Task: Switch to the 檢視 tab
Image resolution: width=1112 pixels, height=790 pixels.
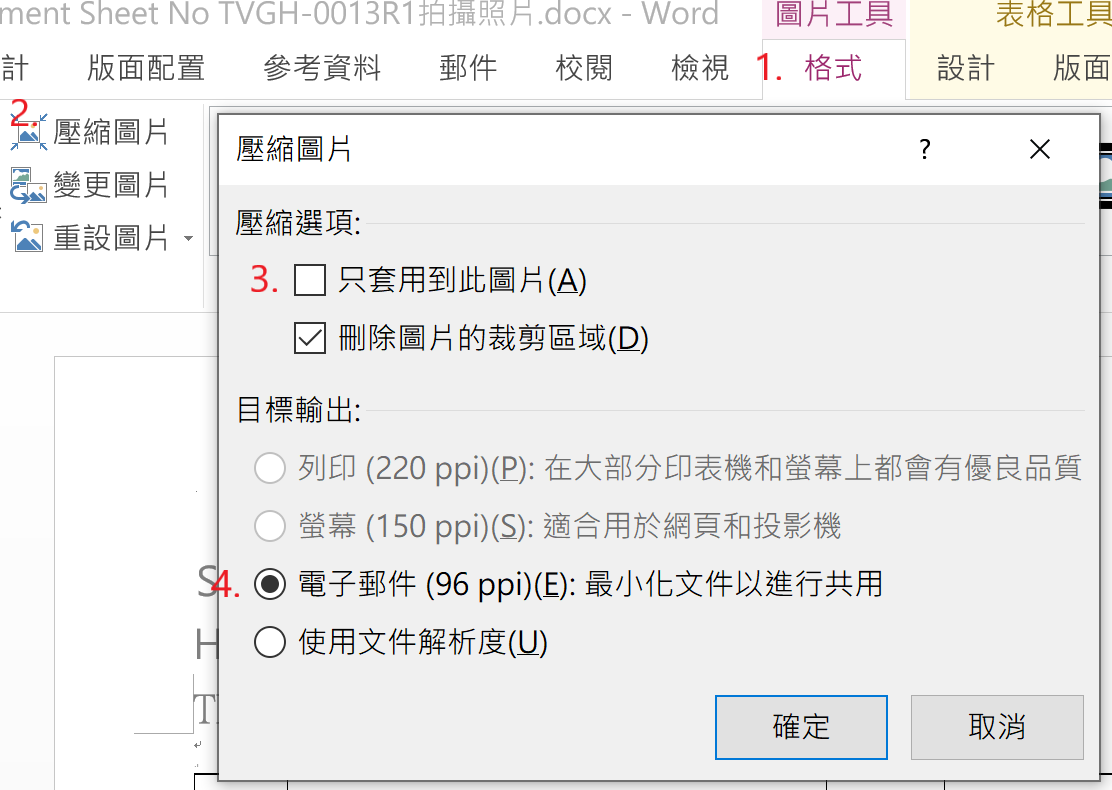Action: [700, 69]
